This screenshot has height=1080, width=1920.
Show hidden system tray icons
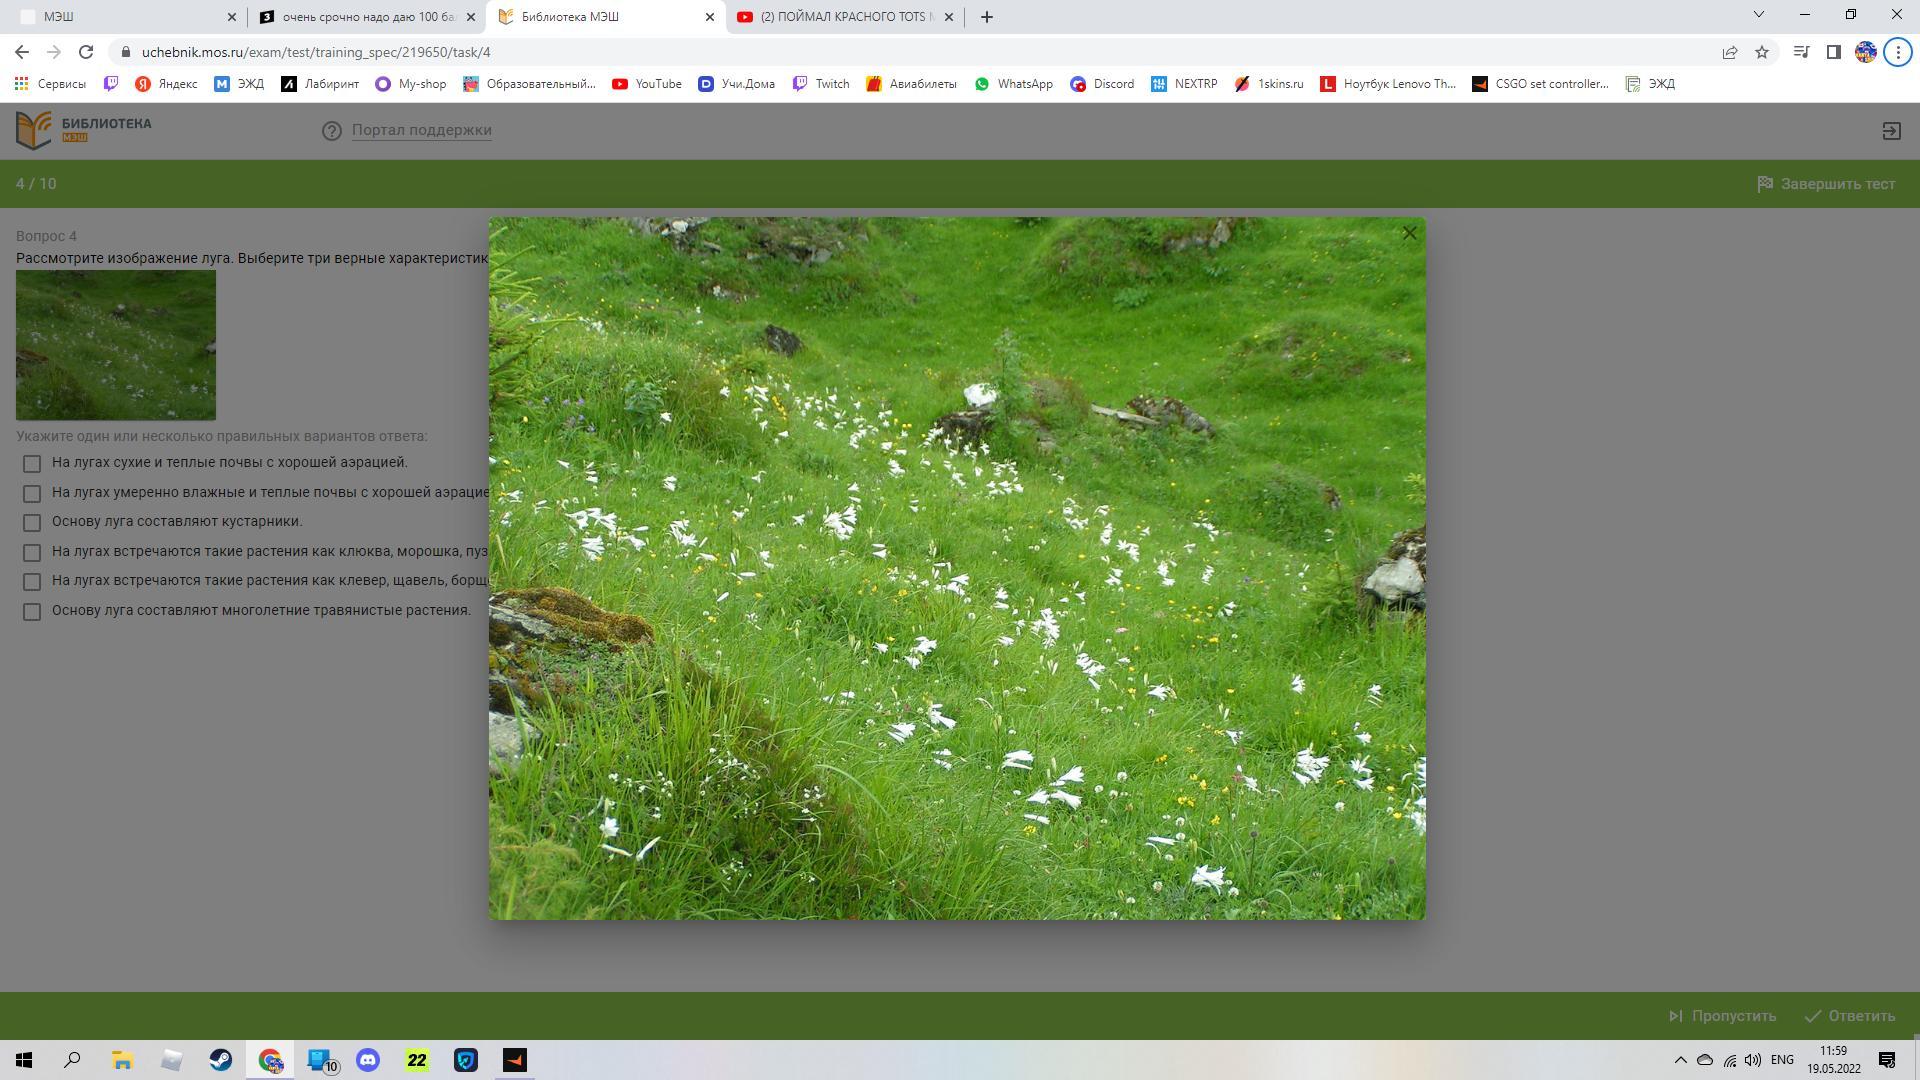(1680, 1060)
